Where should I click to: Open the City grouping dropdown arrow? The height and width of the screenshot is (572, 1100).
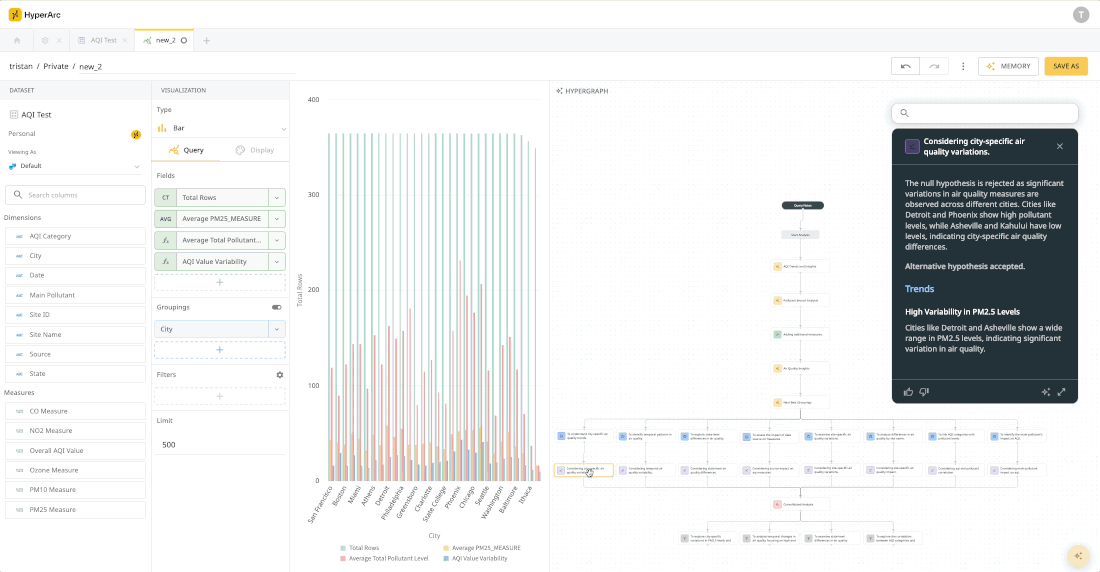coord(276,329)
